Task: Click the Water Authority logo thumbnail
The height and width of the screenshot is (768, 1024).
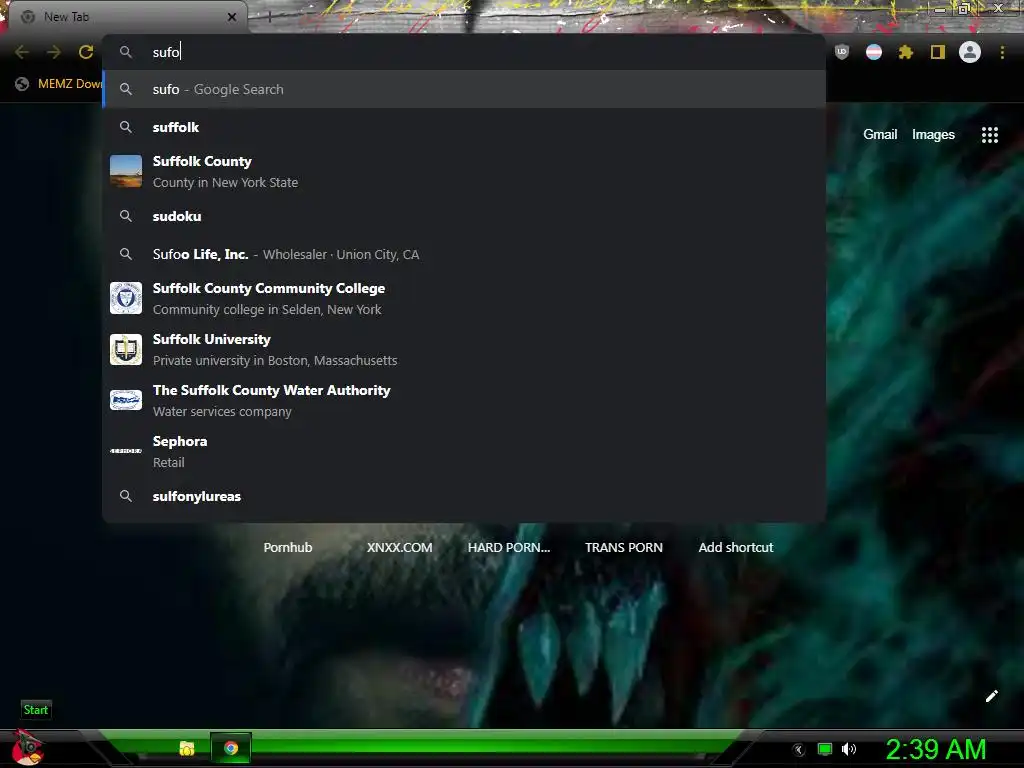Action: tap(126, 400)
